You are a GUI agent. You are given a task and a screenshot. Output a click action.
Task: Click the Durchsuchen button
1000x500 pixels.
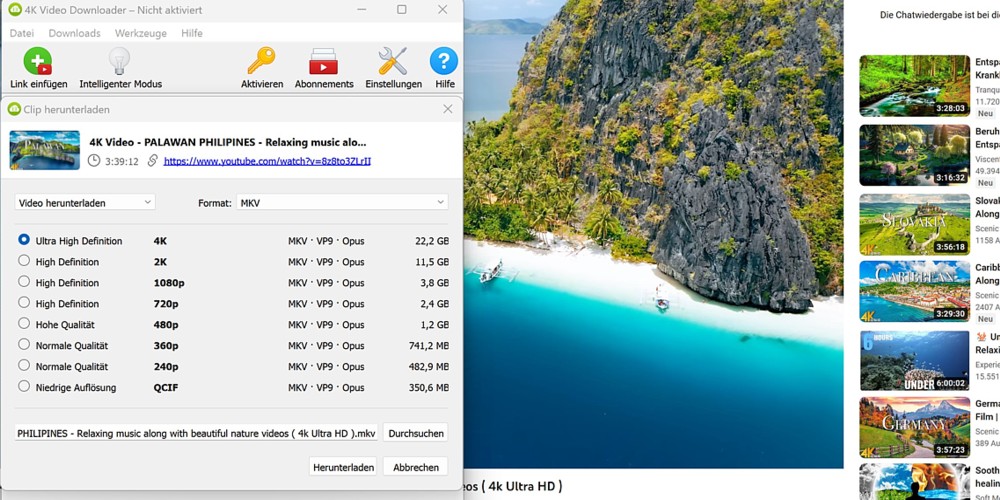[x=416, y=433]
